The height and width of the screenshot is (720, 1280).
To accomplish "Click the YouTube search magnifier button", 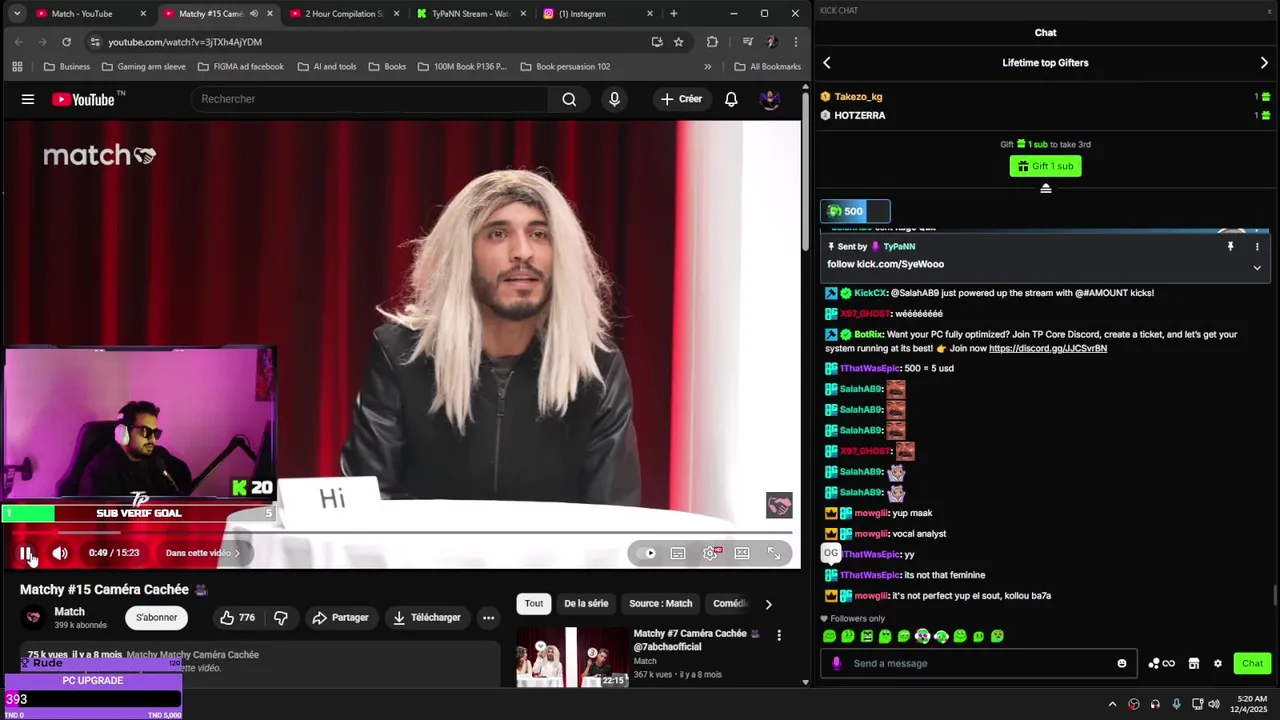I will (569, 99).
